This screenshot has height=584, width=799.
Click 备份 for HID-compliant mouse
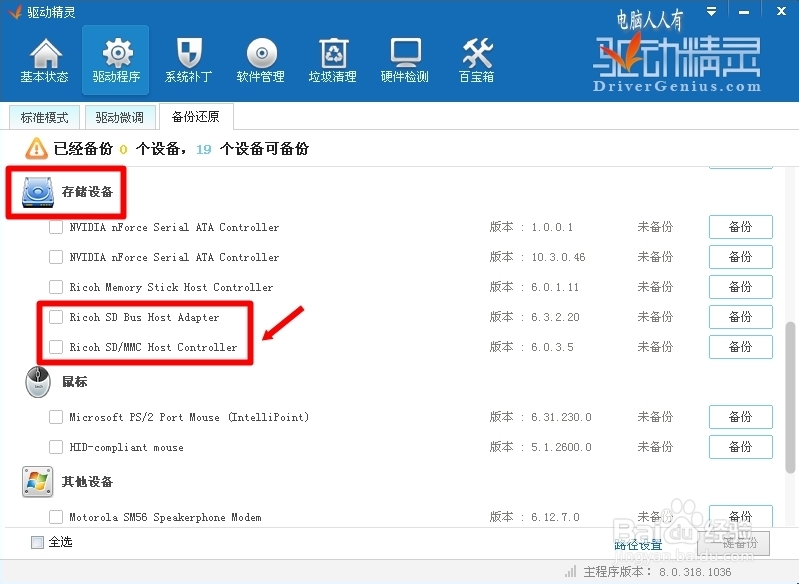[740, 447]
